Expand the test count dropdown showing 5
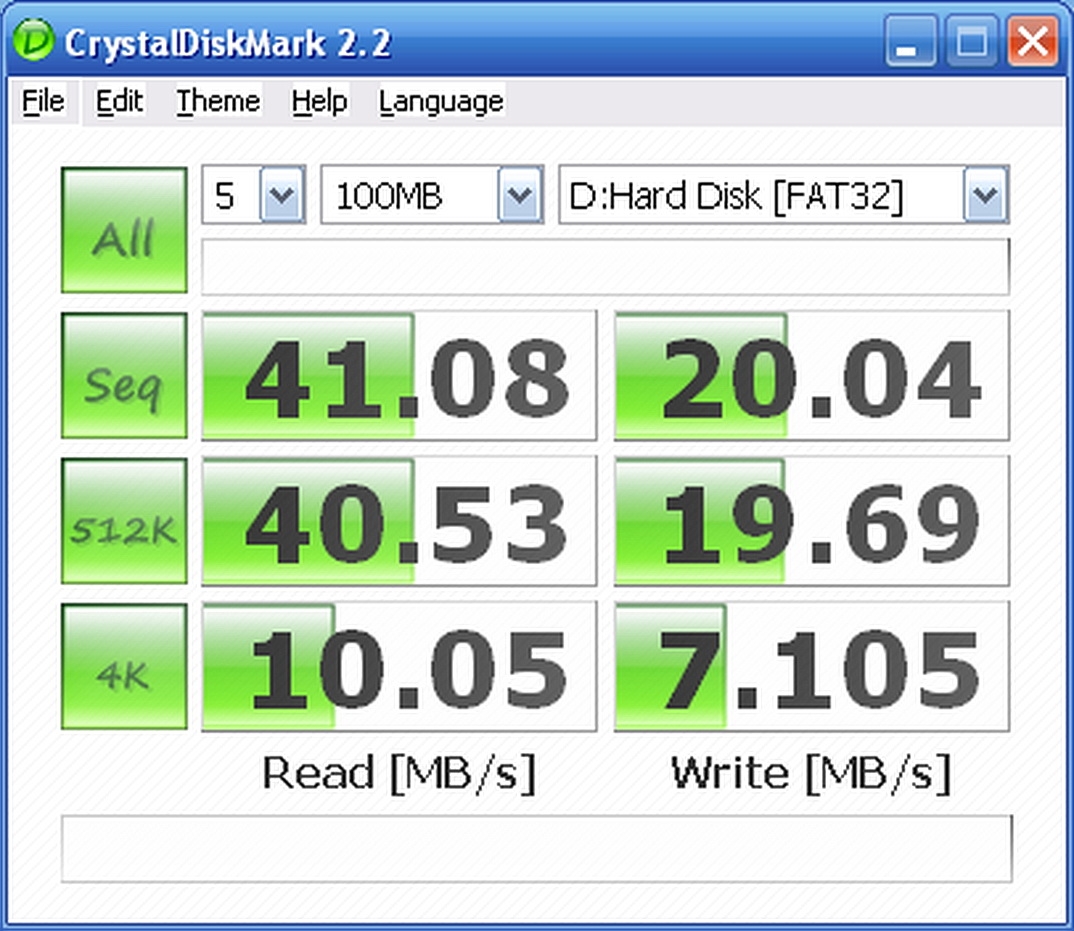Screen dimensions: 1074x931 pyautogui.click(x=282, y=195)
